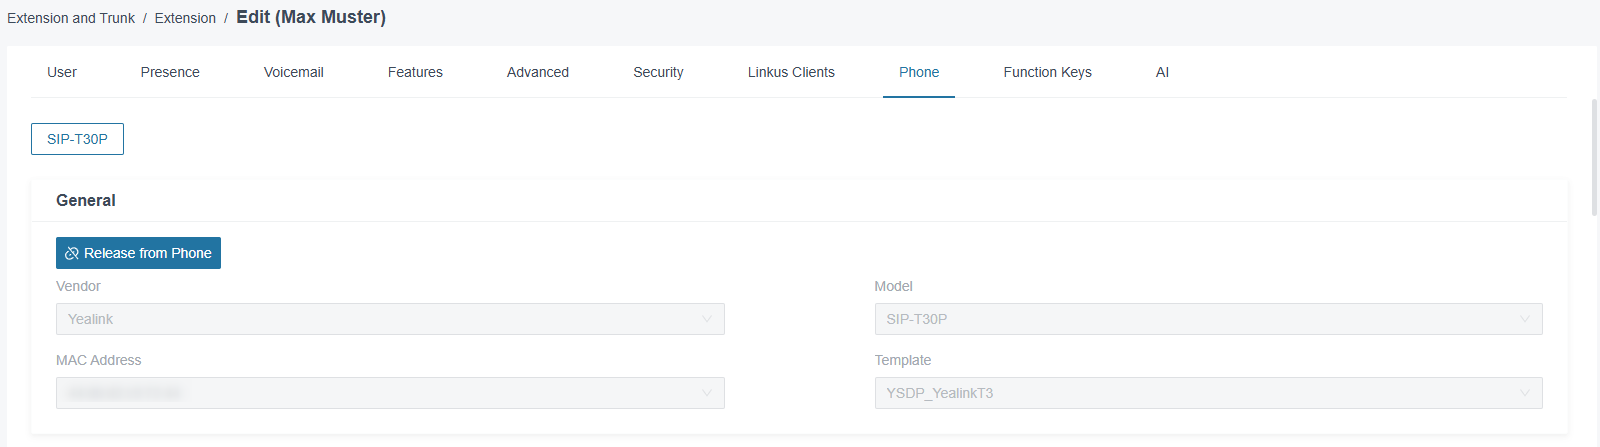This screenshot has height=447, width=1600.
Task: Open the Template dropdown showing YSDP_YealinkT3
Action: 1208,393
